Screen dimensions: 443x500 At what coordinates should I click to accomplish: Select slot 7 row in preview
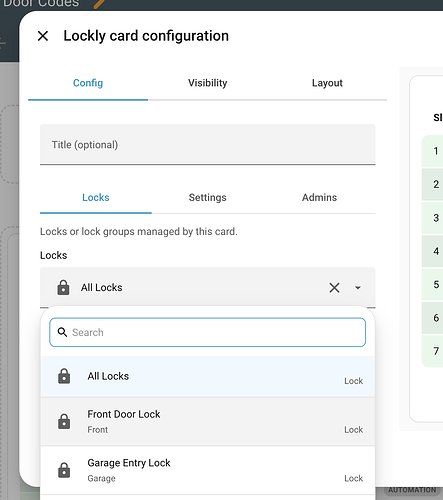(x=433, y=351)
